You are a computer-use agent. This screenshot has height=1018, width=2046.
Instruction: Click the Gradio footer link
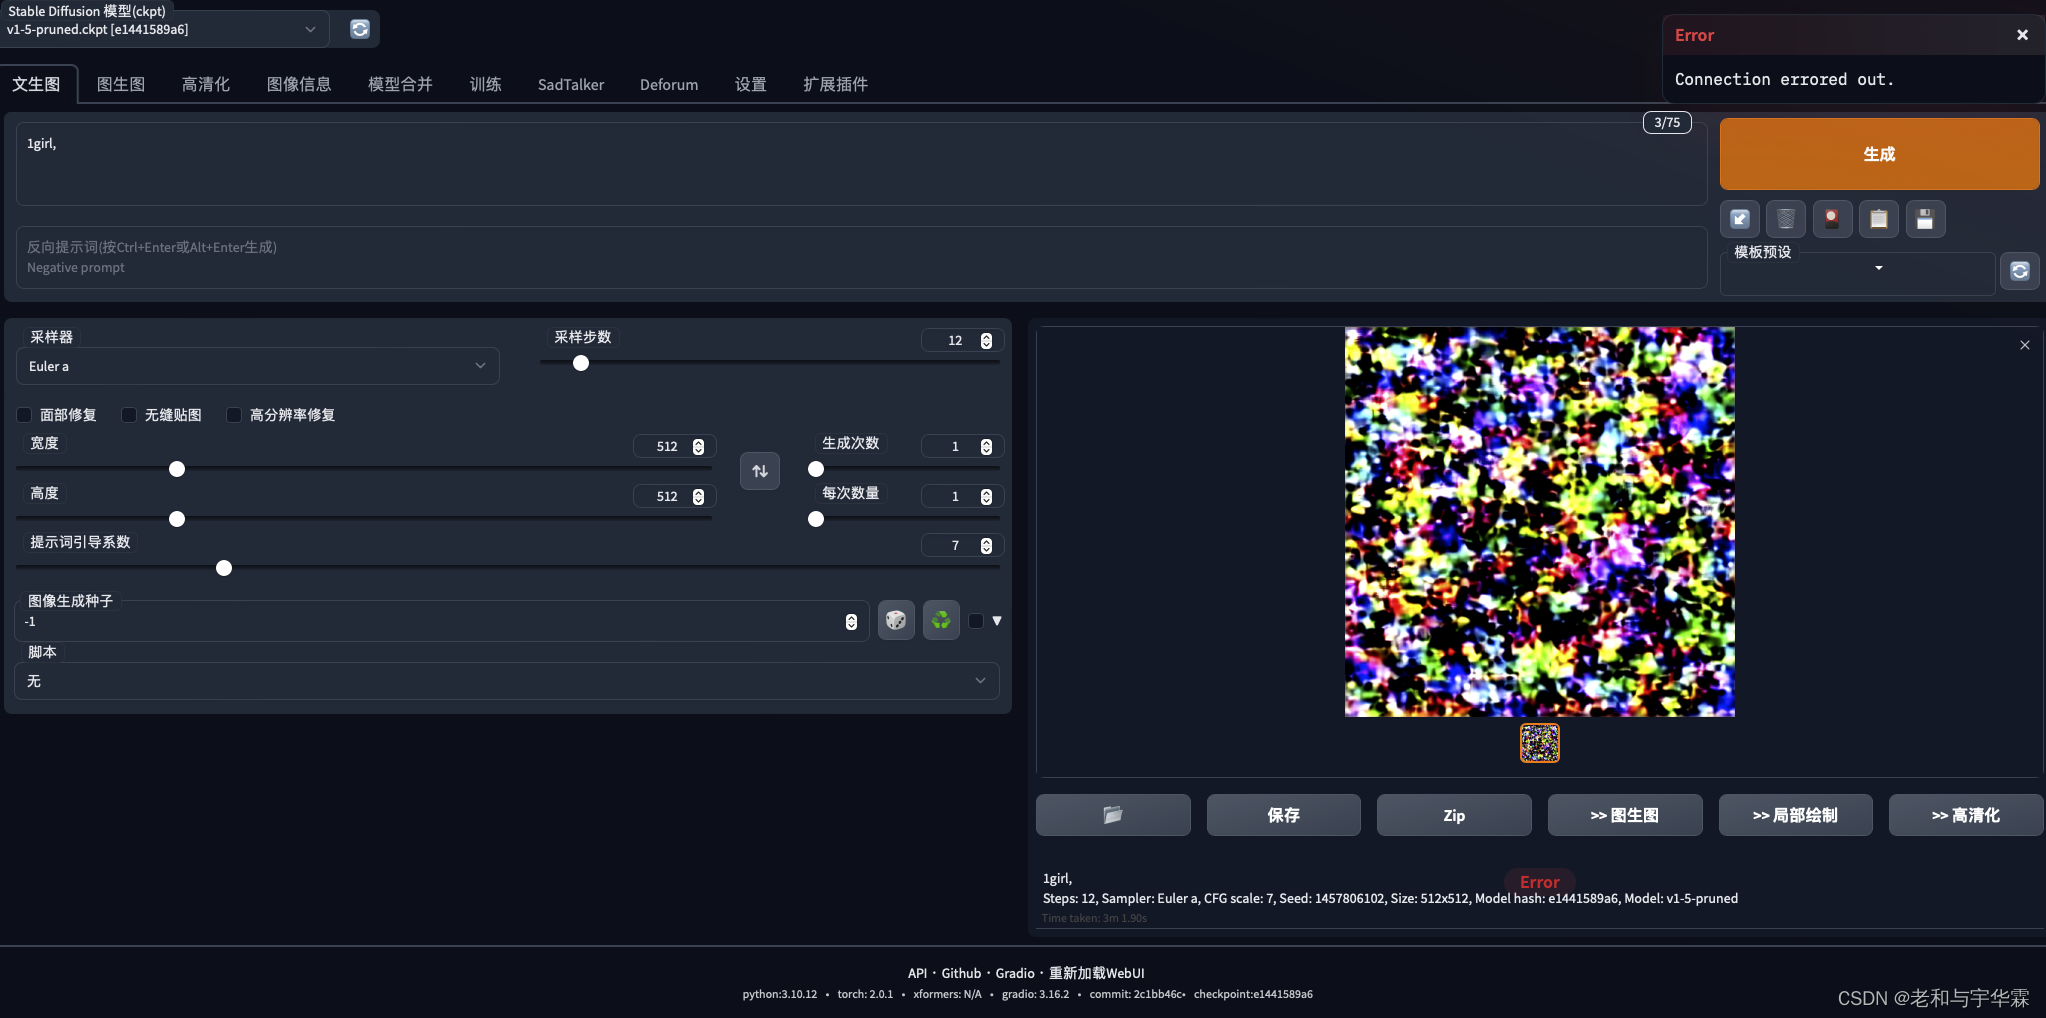click(x=1014, y=972)
